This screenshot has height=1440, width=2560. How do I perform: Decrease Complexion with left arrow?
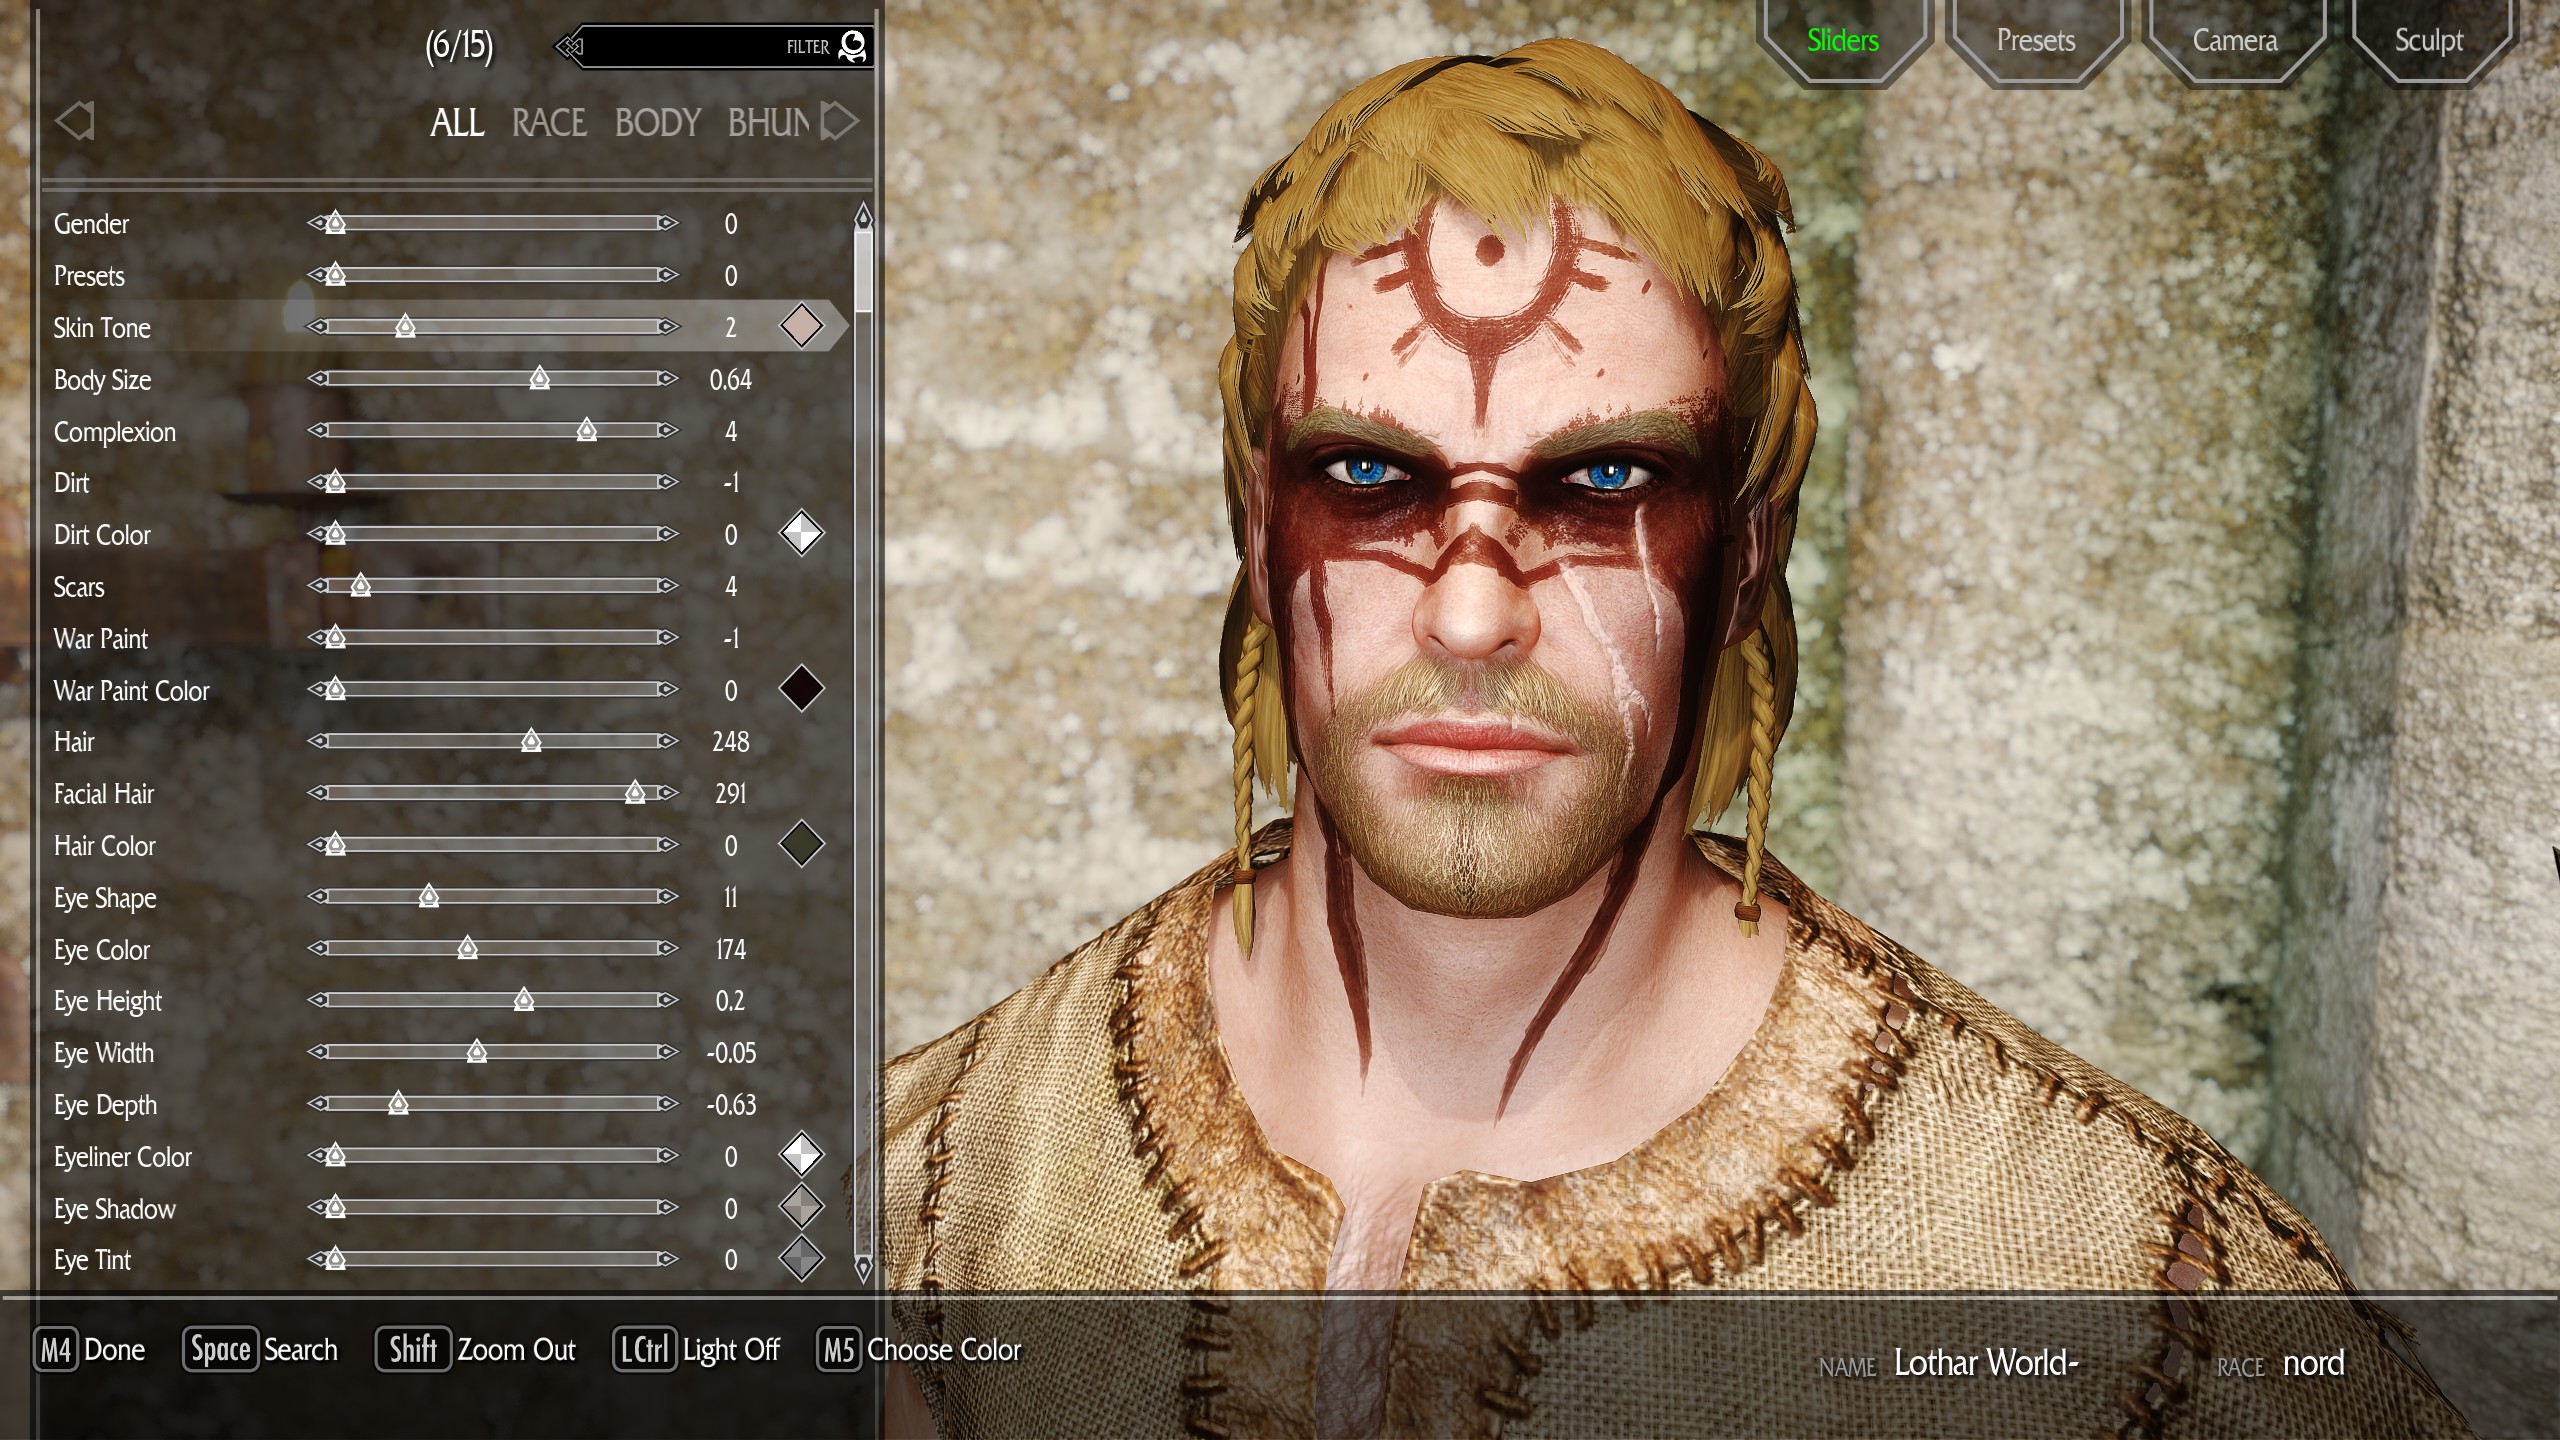317,430
